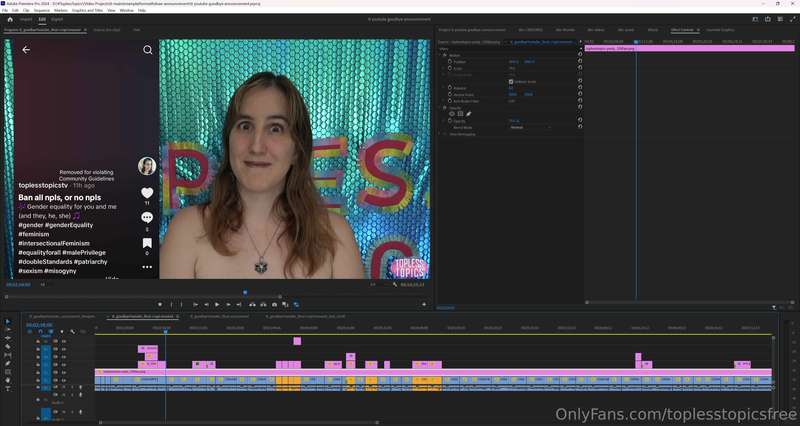Switch to the Export workspace tab

(x=57, y=19)
